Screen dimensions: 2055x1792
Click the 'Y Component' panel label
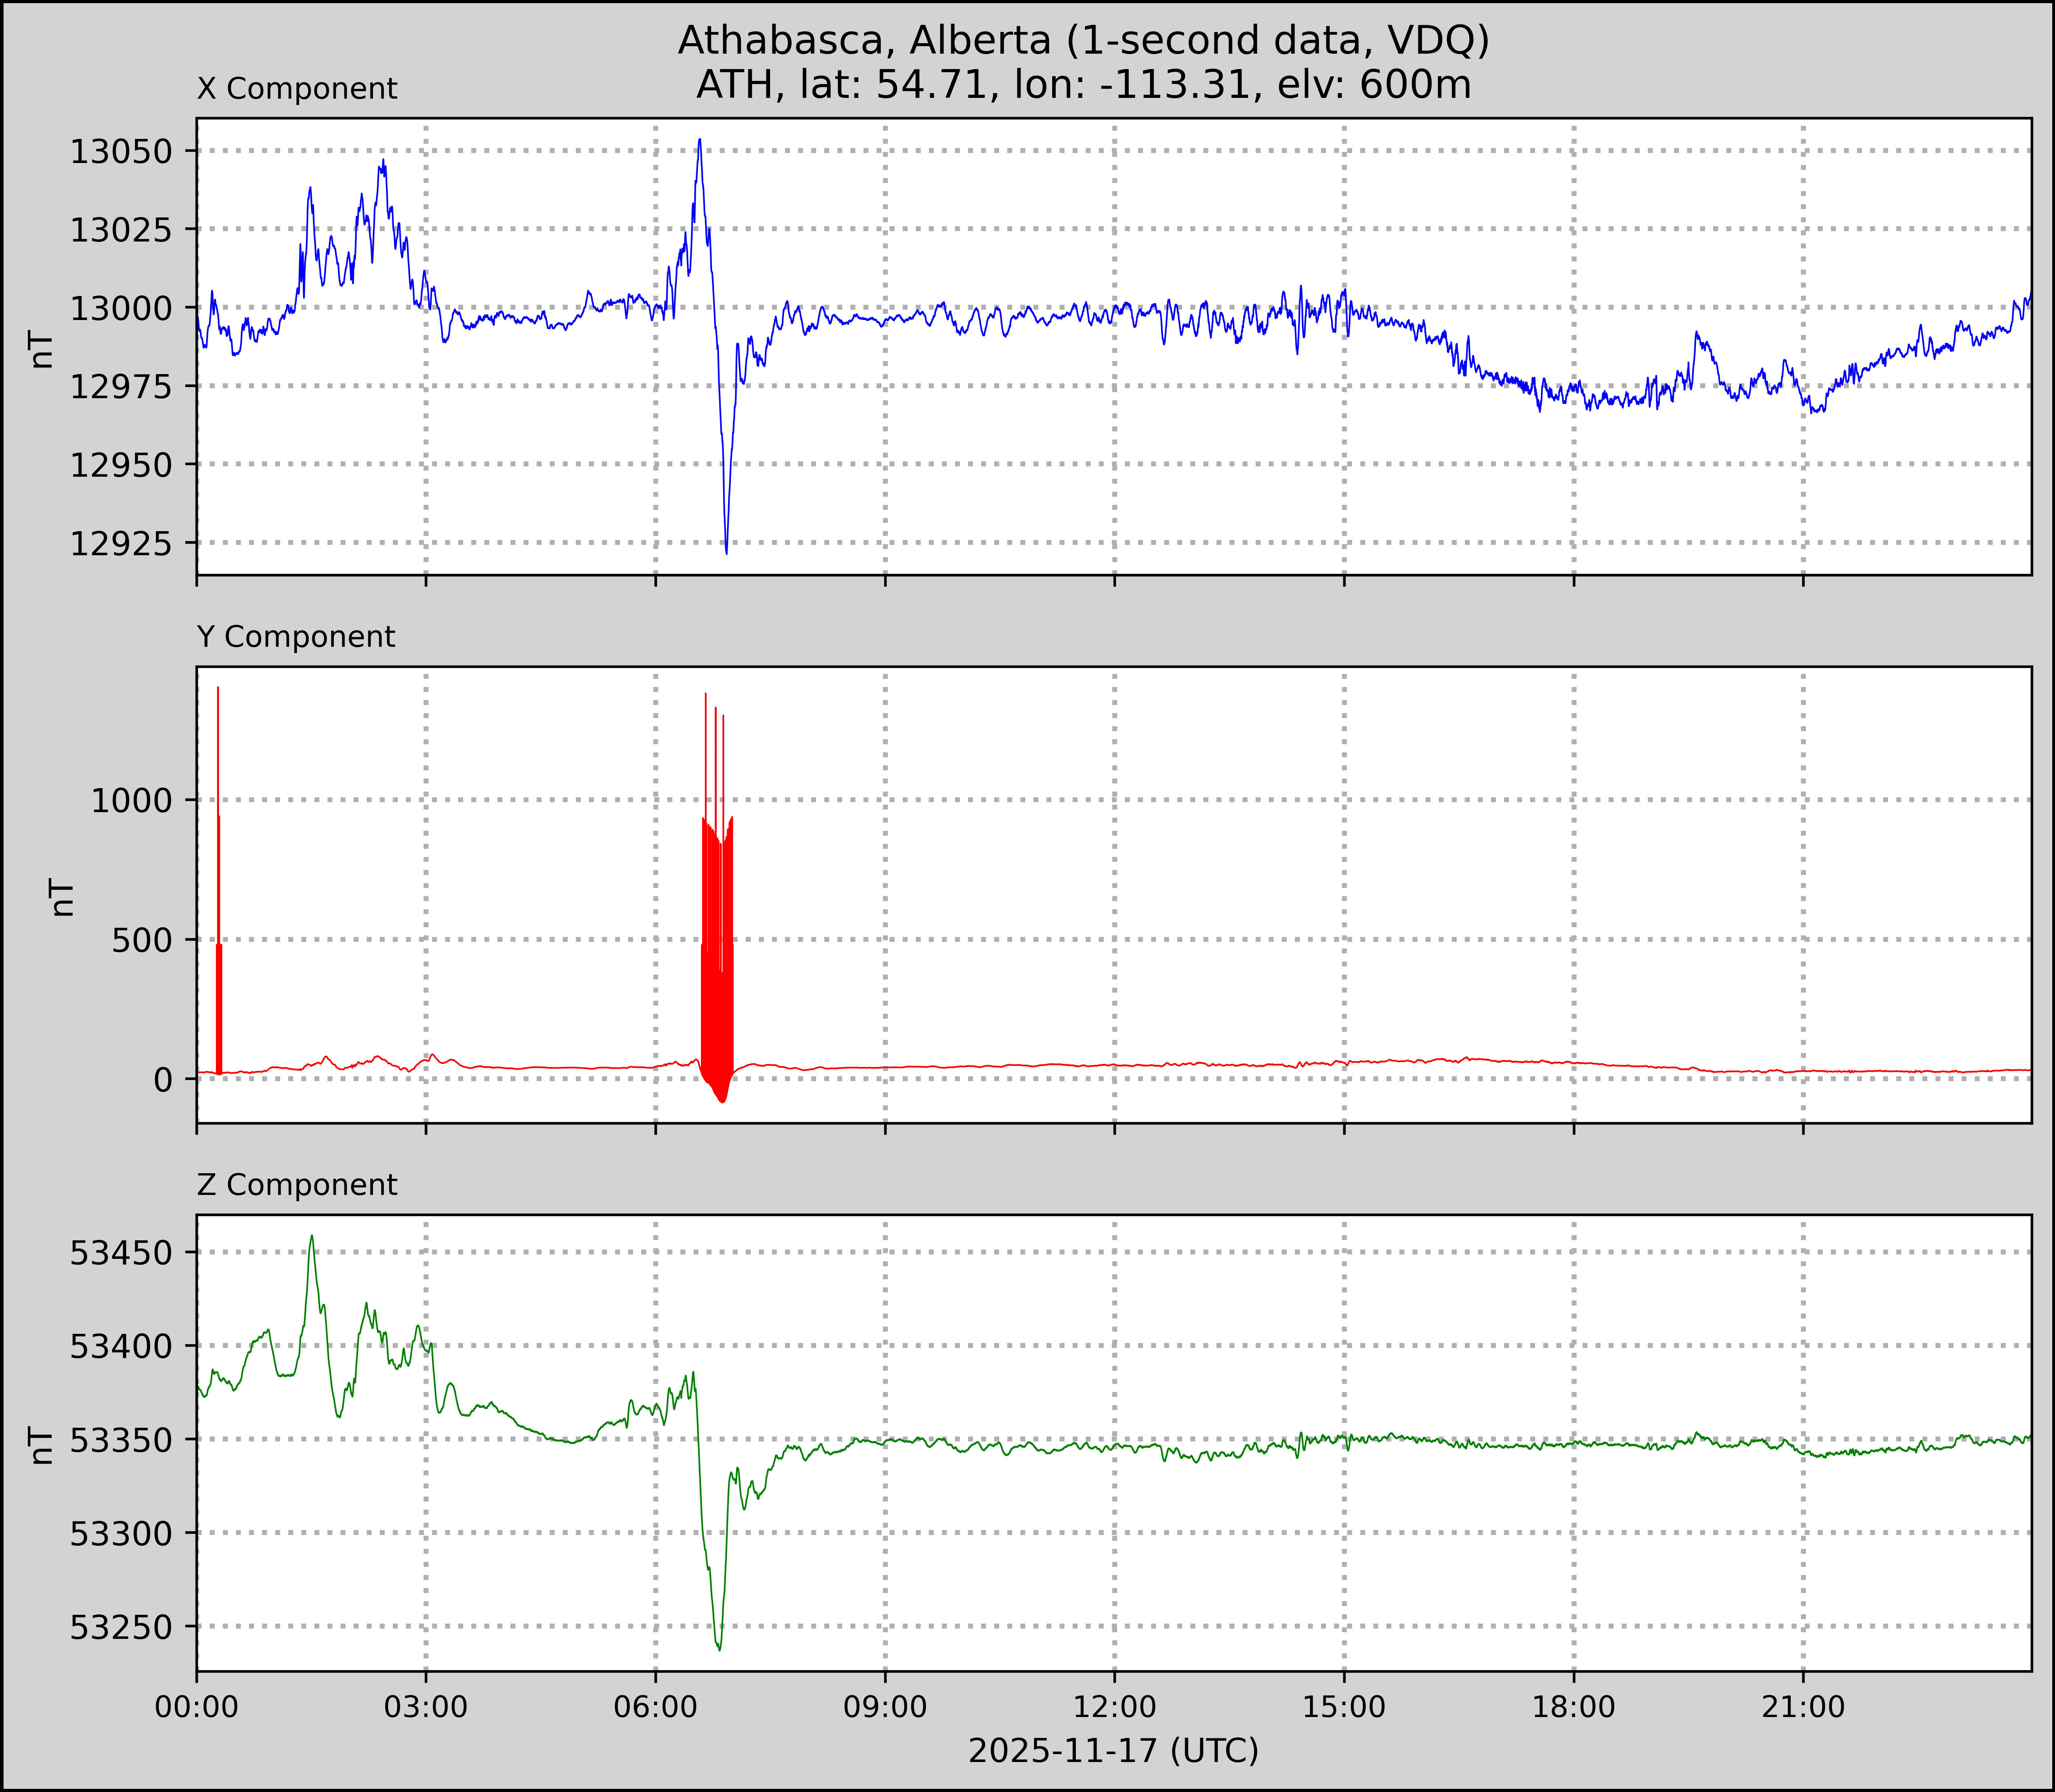tap(296, 637)
